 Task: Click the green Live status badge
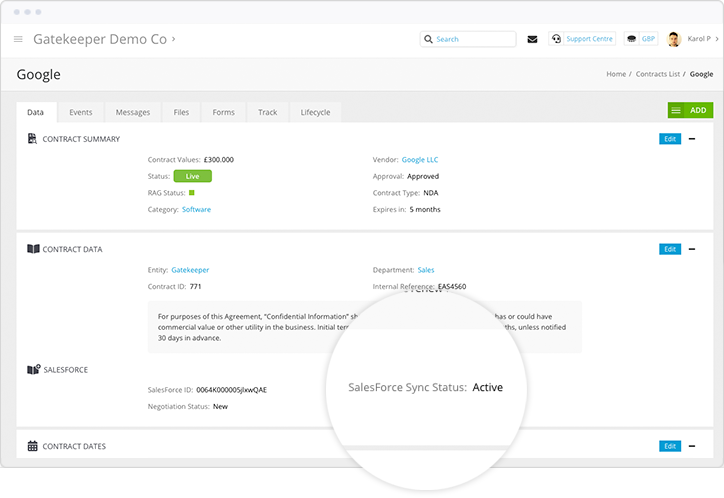(x=193, y=176)
